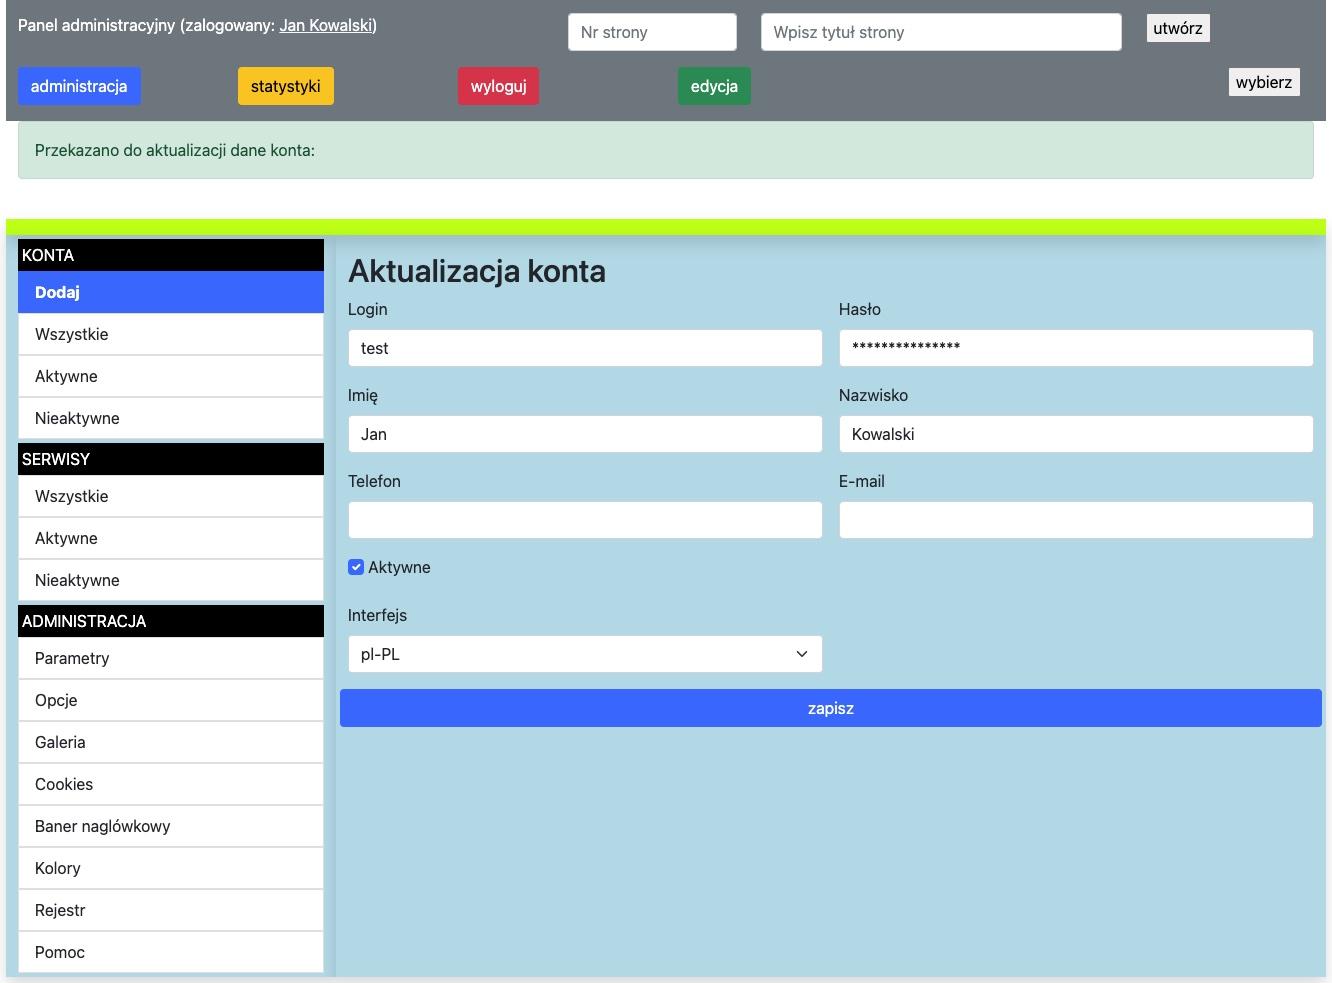Show Nieaktywne accounts under Konta
The width and height of the screenshot is (1332, 983).
(170, 418)
